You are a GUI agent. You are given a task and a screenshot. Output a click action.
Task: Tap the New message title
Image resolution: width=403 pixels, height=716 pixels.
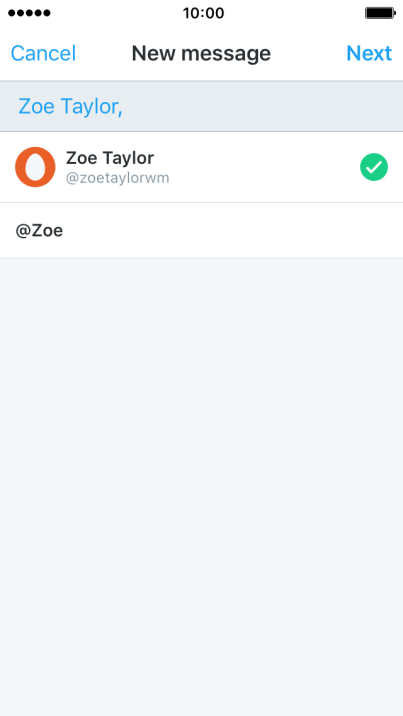tap(201, 53)
